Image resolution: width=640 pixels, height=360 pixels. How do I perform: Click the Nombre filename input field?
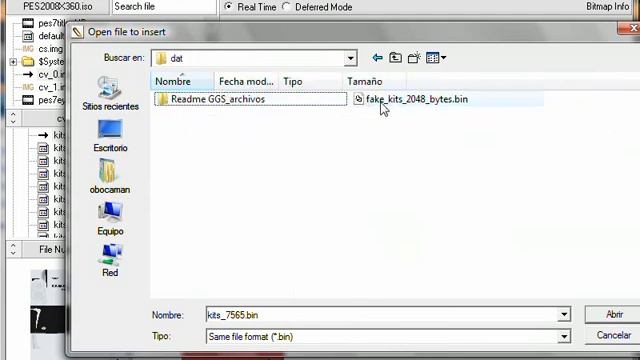[x=382, y=315]
